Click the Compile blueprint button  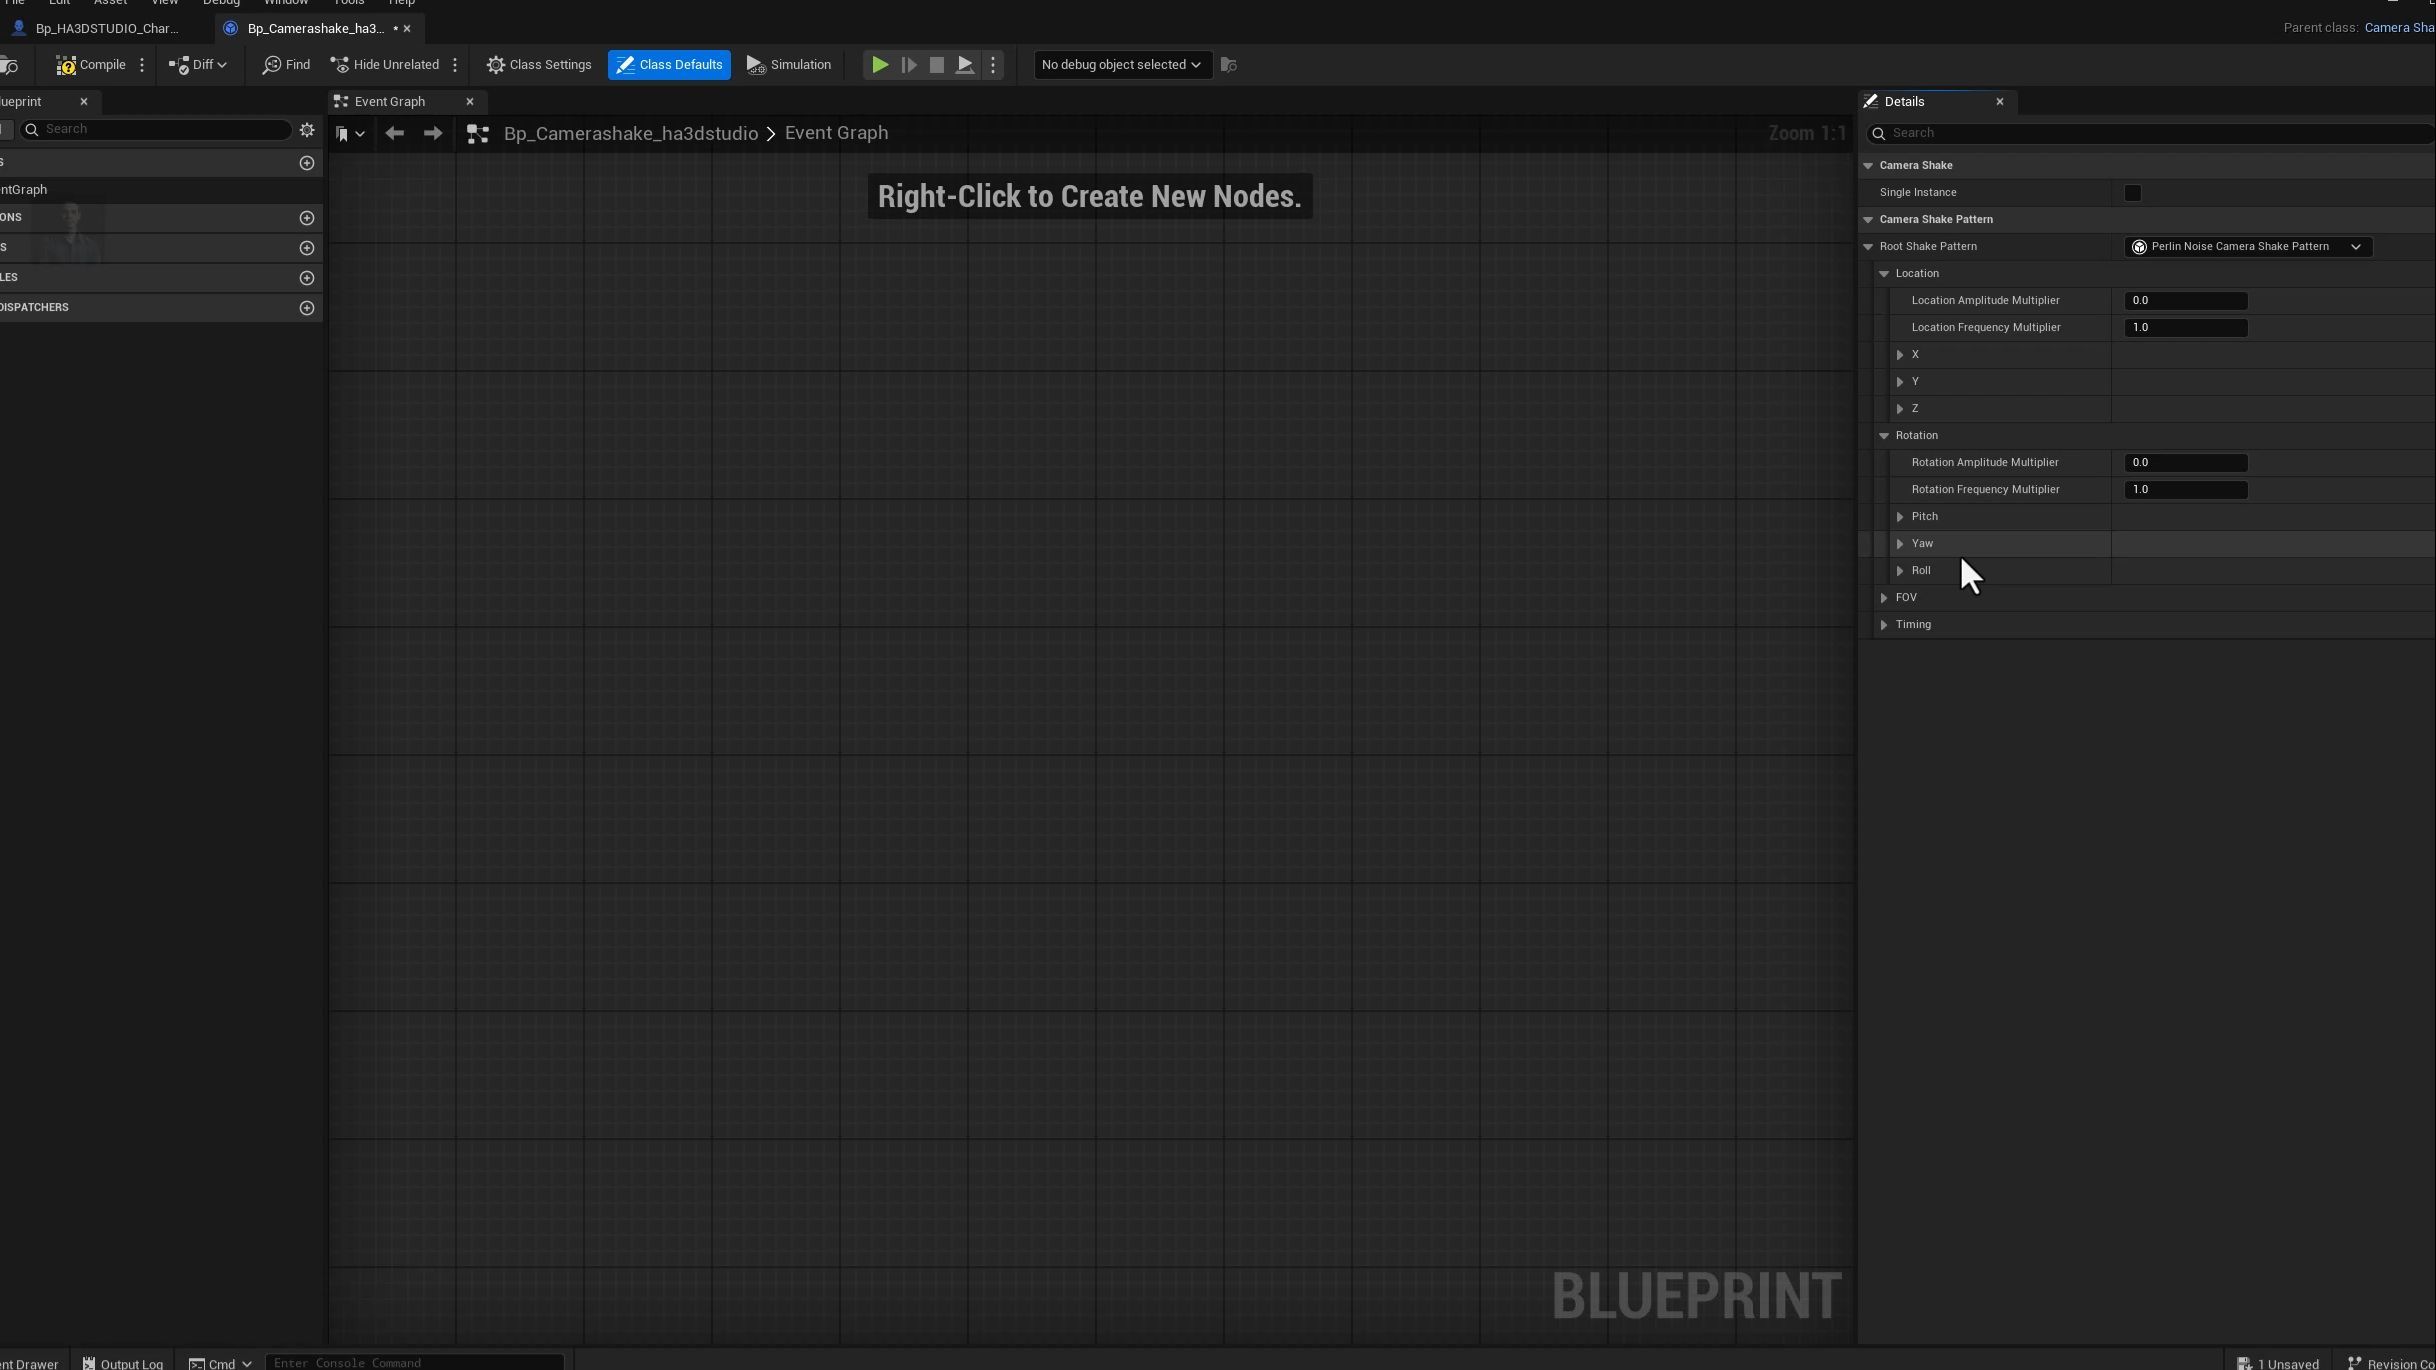coord(91,65)
